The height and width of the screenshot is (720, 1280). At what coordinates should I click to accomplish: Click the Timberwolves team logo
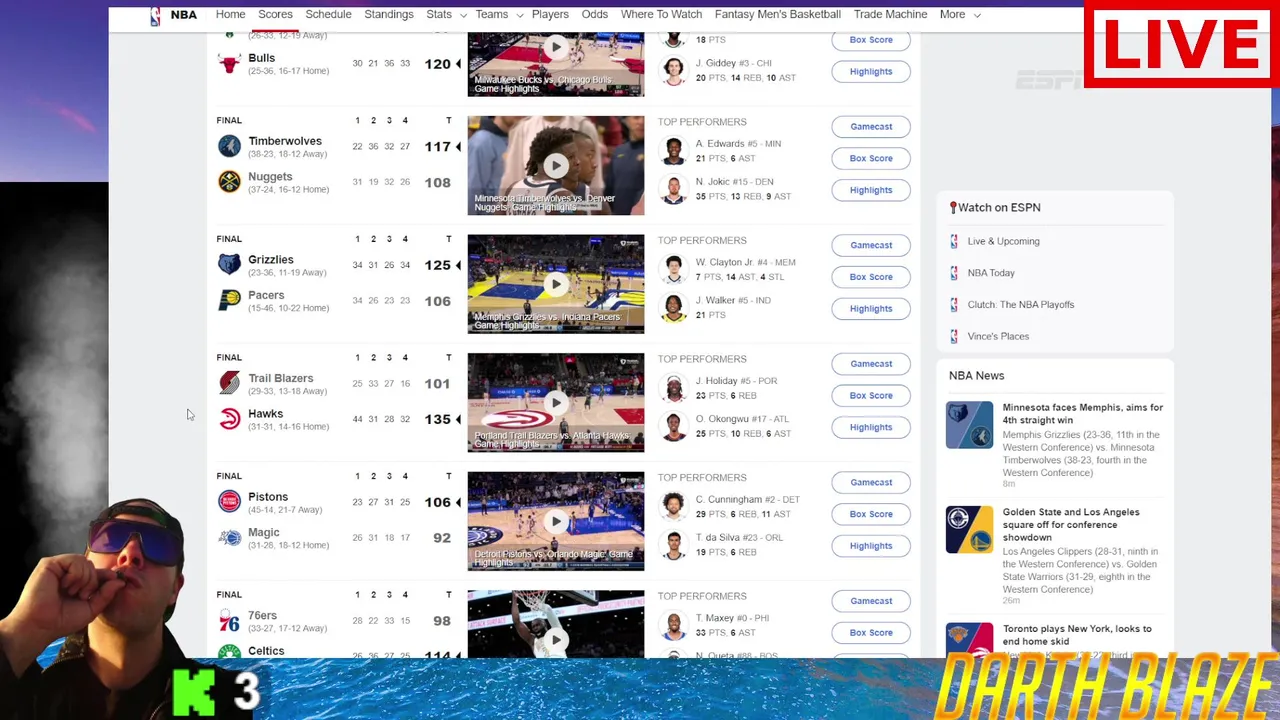pyautogui.click(x=229, y=146)
